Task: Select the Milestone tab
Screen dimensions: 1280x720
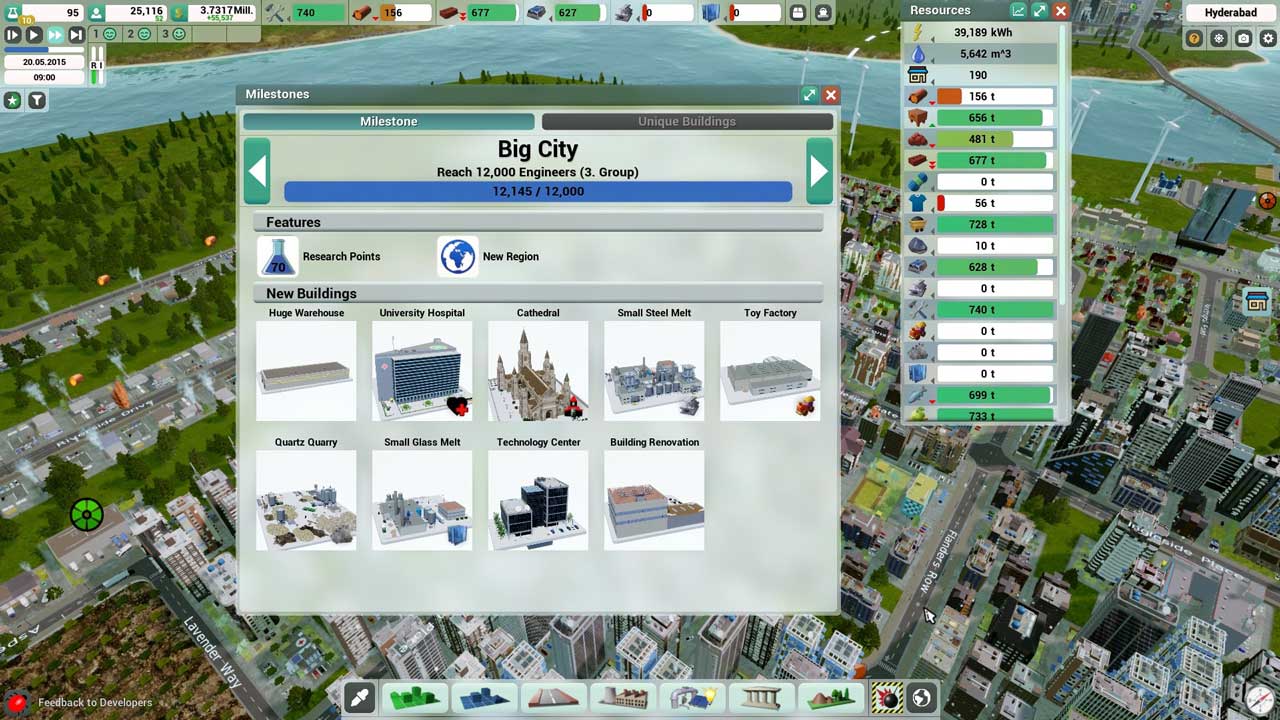Action: click(x=389, y=121)
